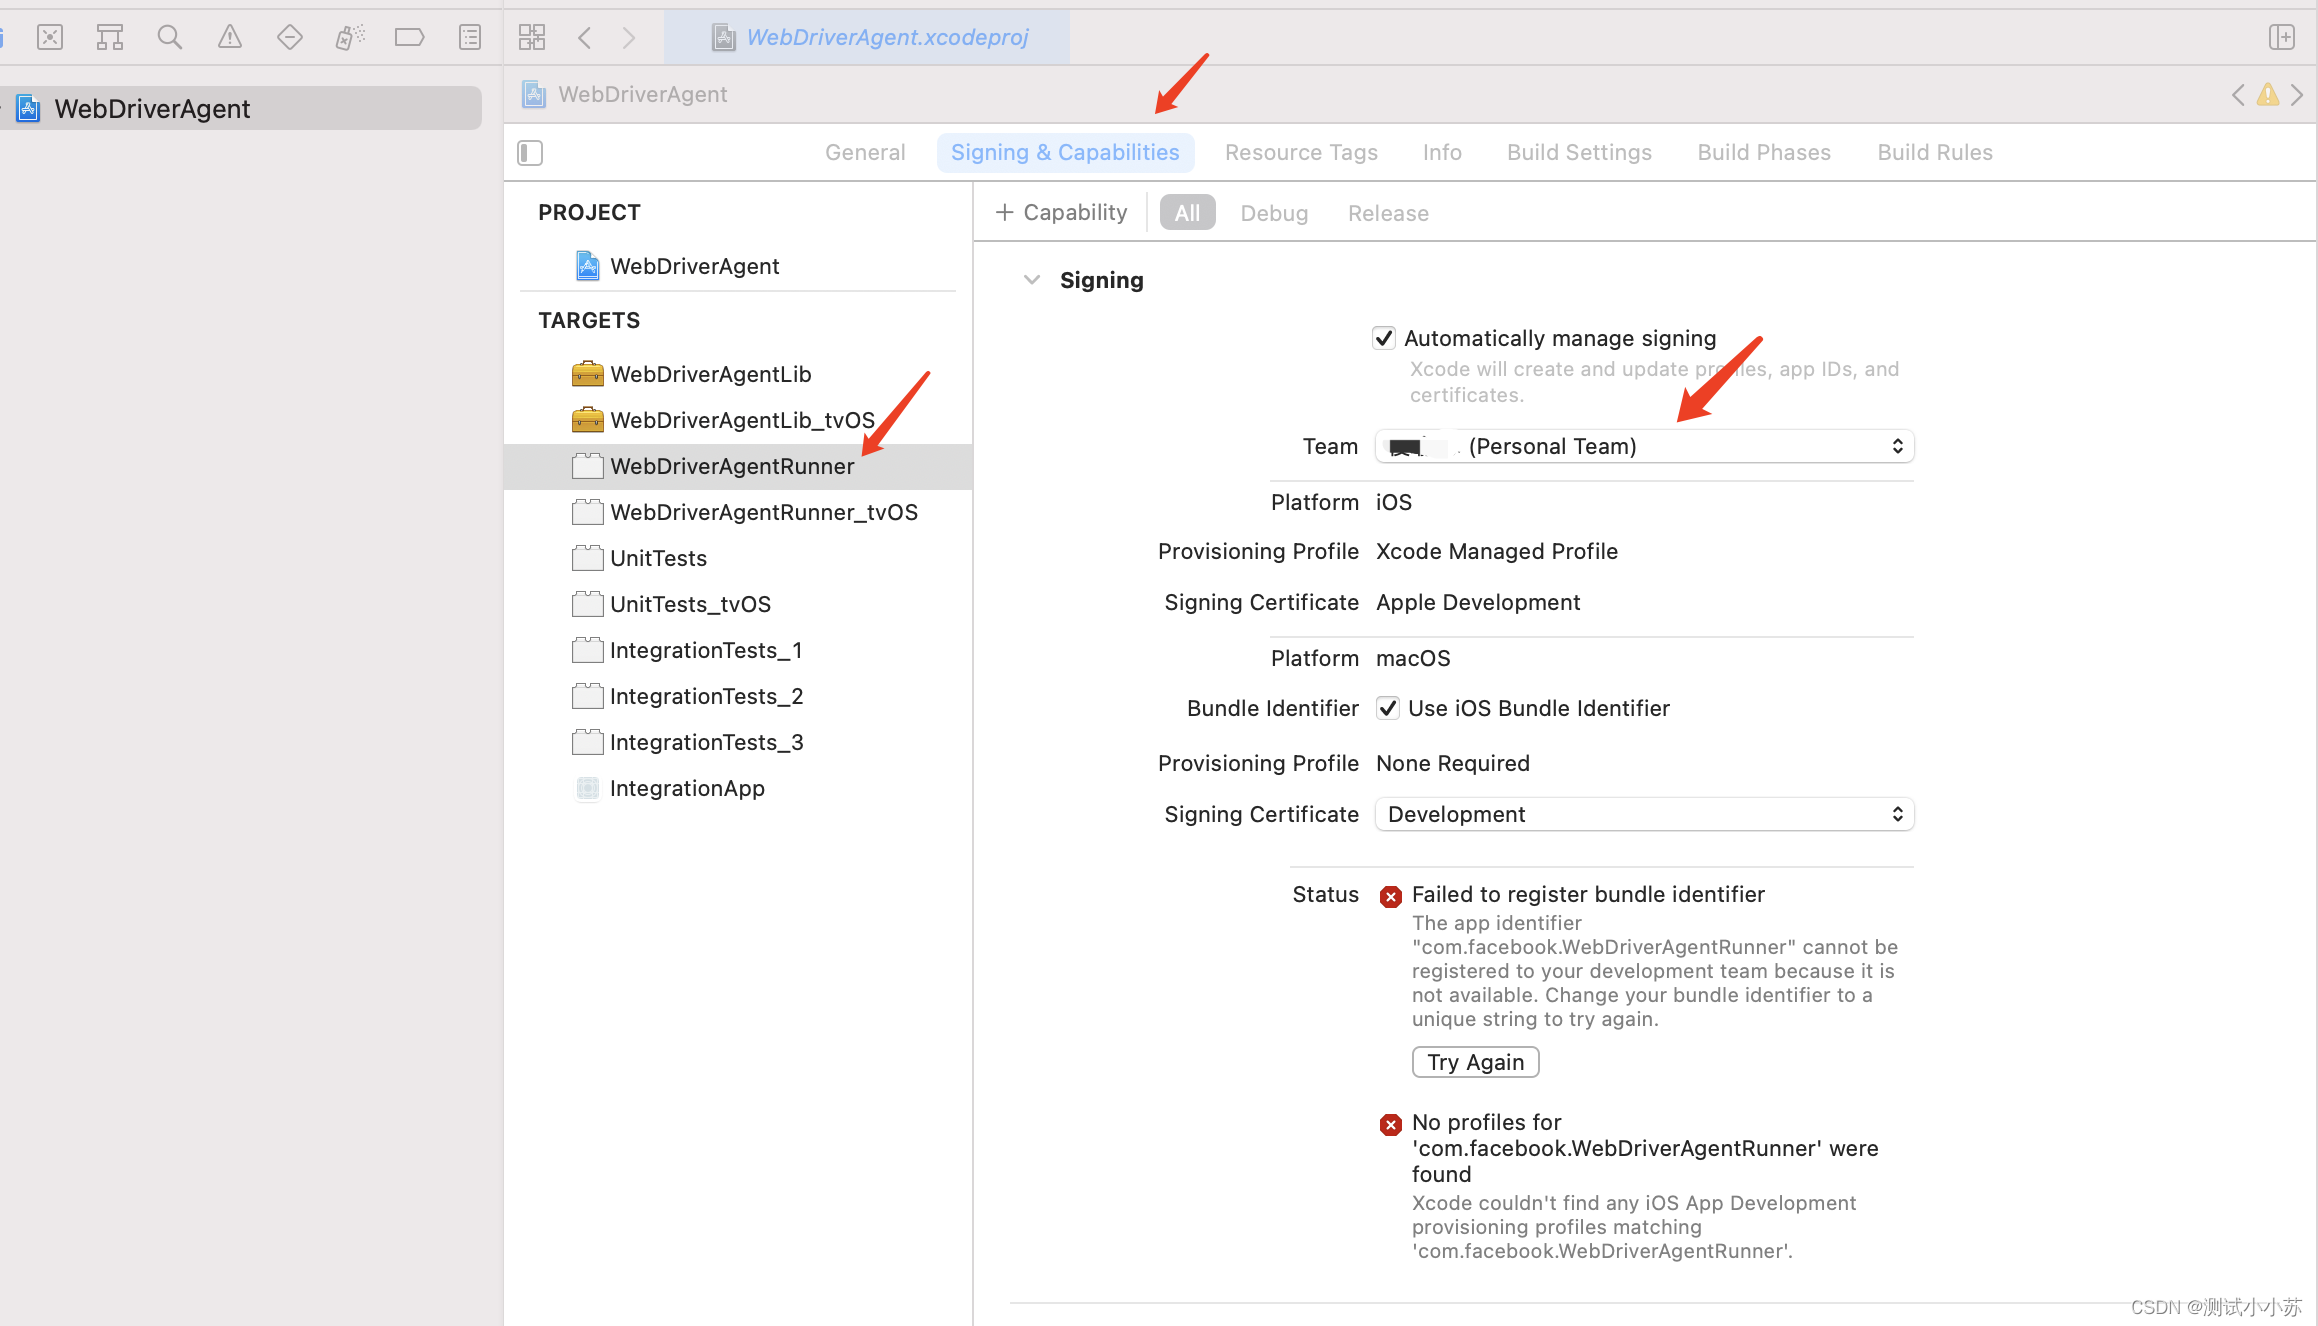The width and height of the screenshot is (2318, 1326).
Task: Select the IntegrationApp target
Action: (687, 788)
